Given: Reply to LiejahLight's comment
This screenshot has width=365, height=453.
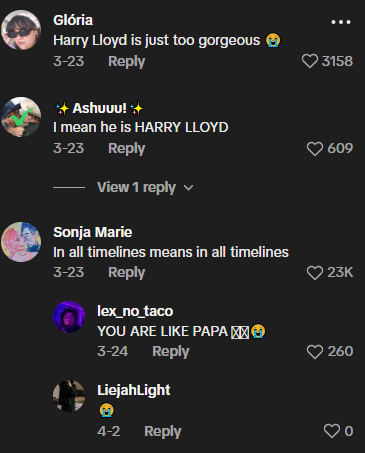Looking at the screenshot, I should click(163, 432).
